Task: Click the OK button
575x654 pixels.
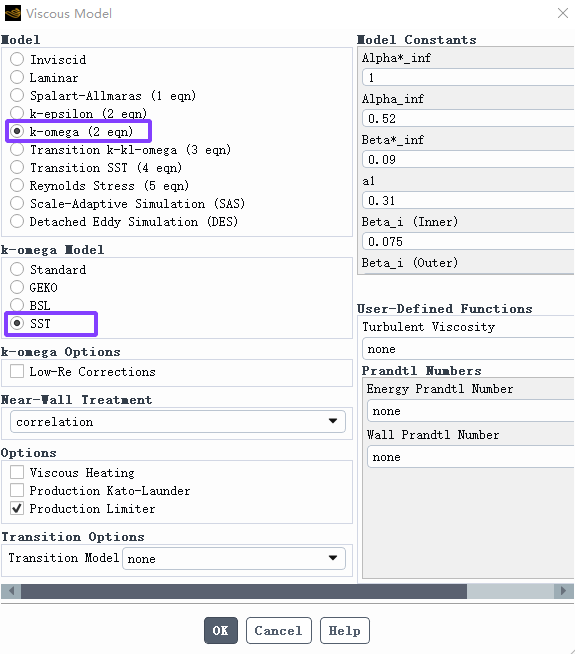Action: 221,630
